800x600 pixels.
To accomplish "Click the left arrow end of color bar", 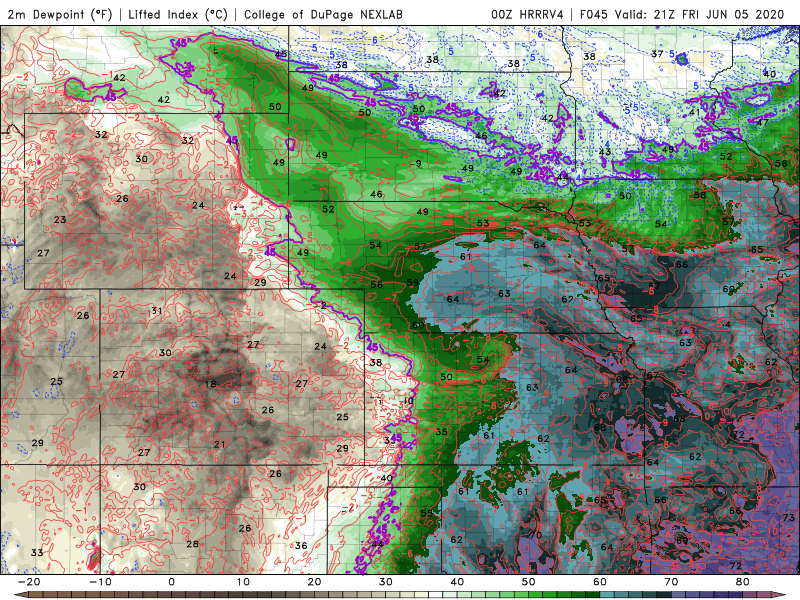I will point(19,595).
